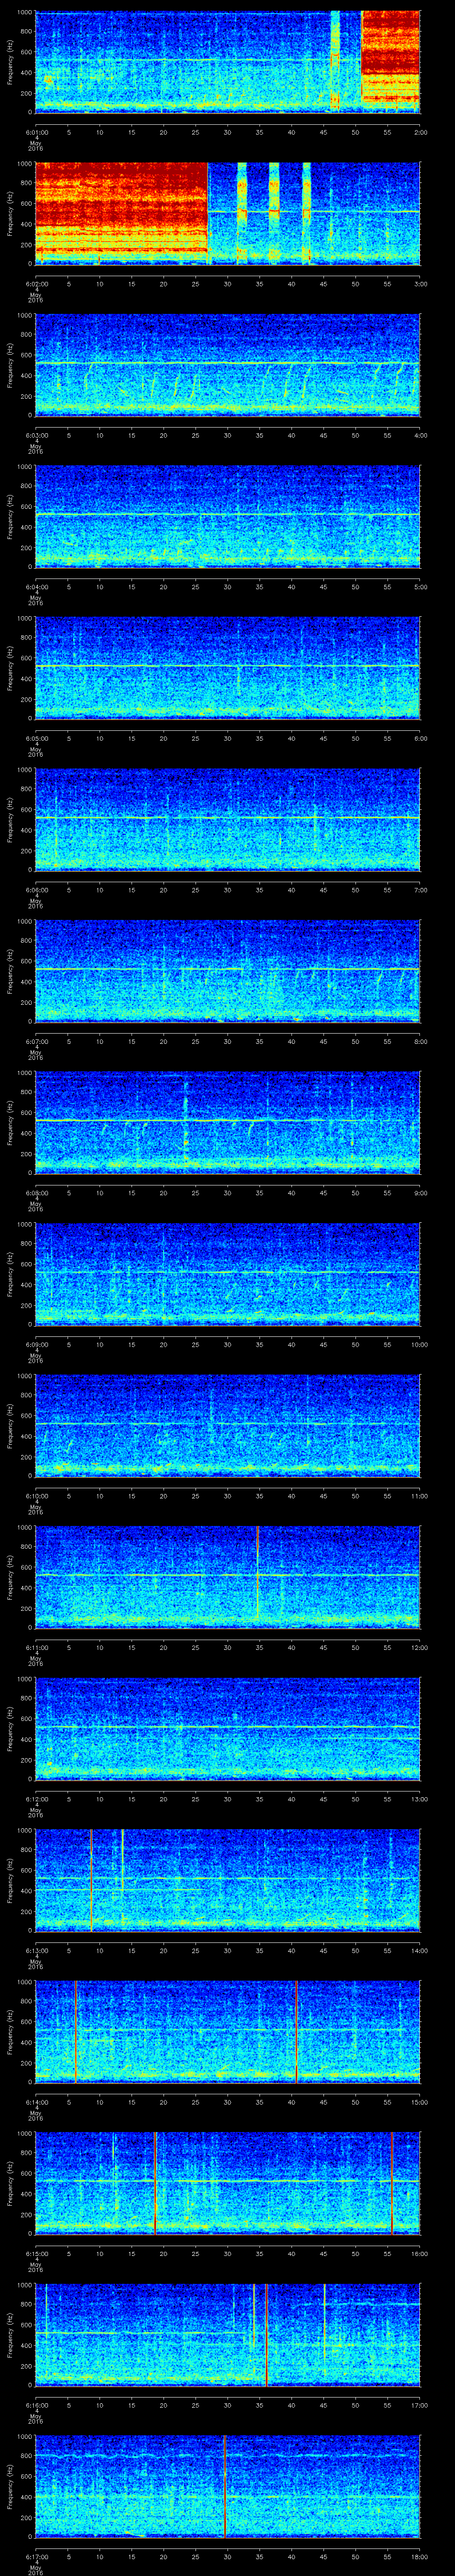Click the Frequency (Hz) axis label of 6:01:00 panel
Screen dimensions: 455x2576
pos(11,62)
